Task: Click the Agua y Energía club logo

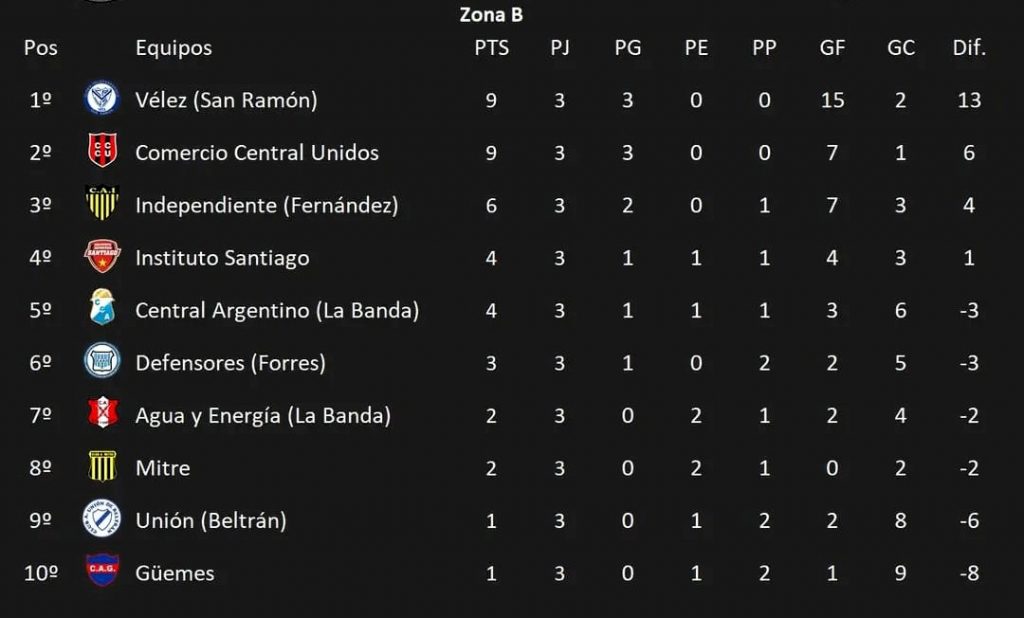Action: coord(103,413)
